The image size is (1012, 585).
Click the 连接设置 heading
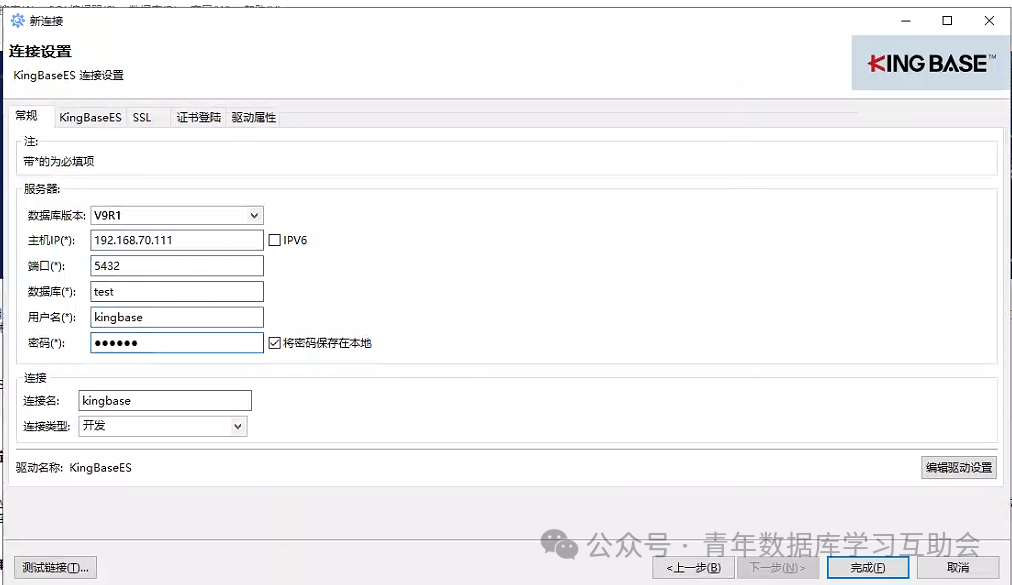click(x=40, y=51)
